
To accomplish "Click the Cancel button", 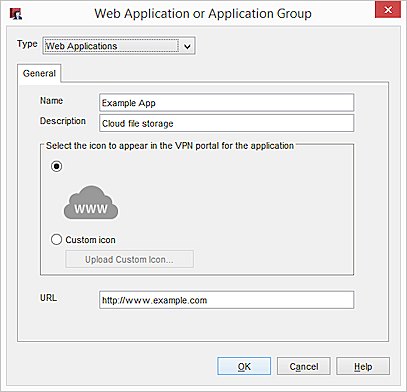I will (304, 366).
